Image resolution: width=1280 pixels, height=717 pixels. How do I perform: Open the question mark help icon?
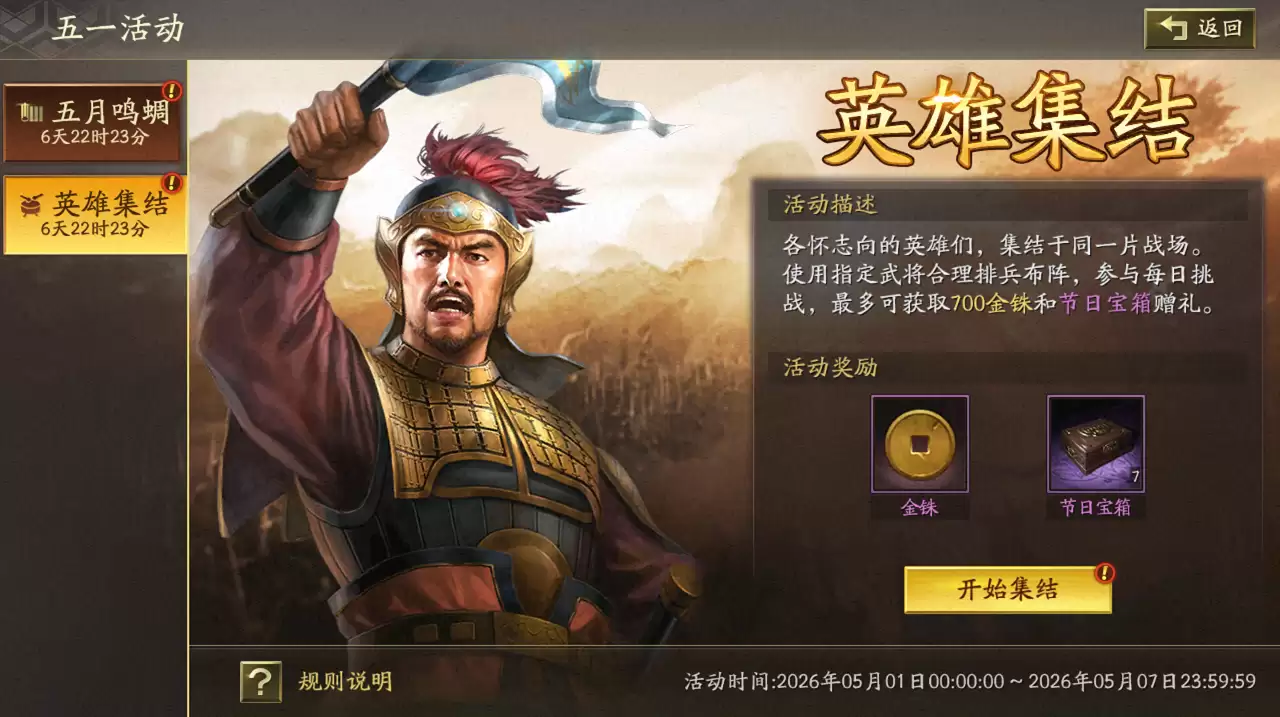click(x=260, y=682)
